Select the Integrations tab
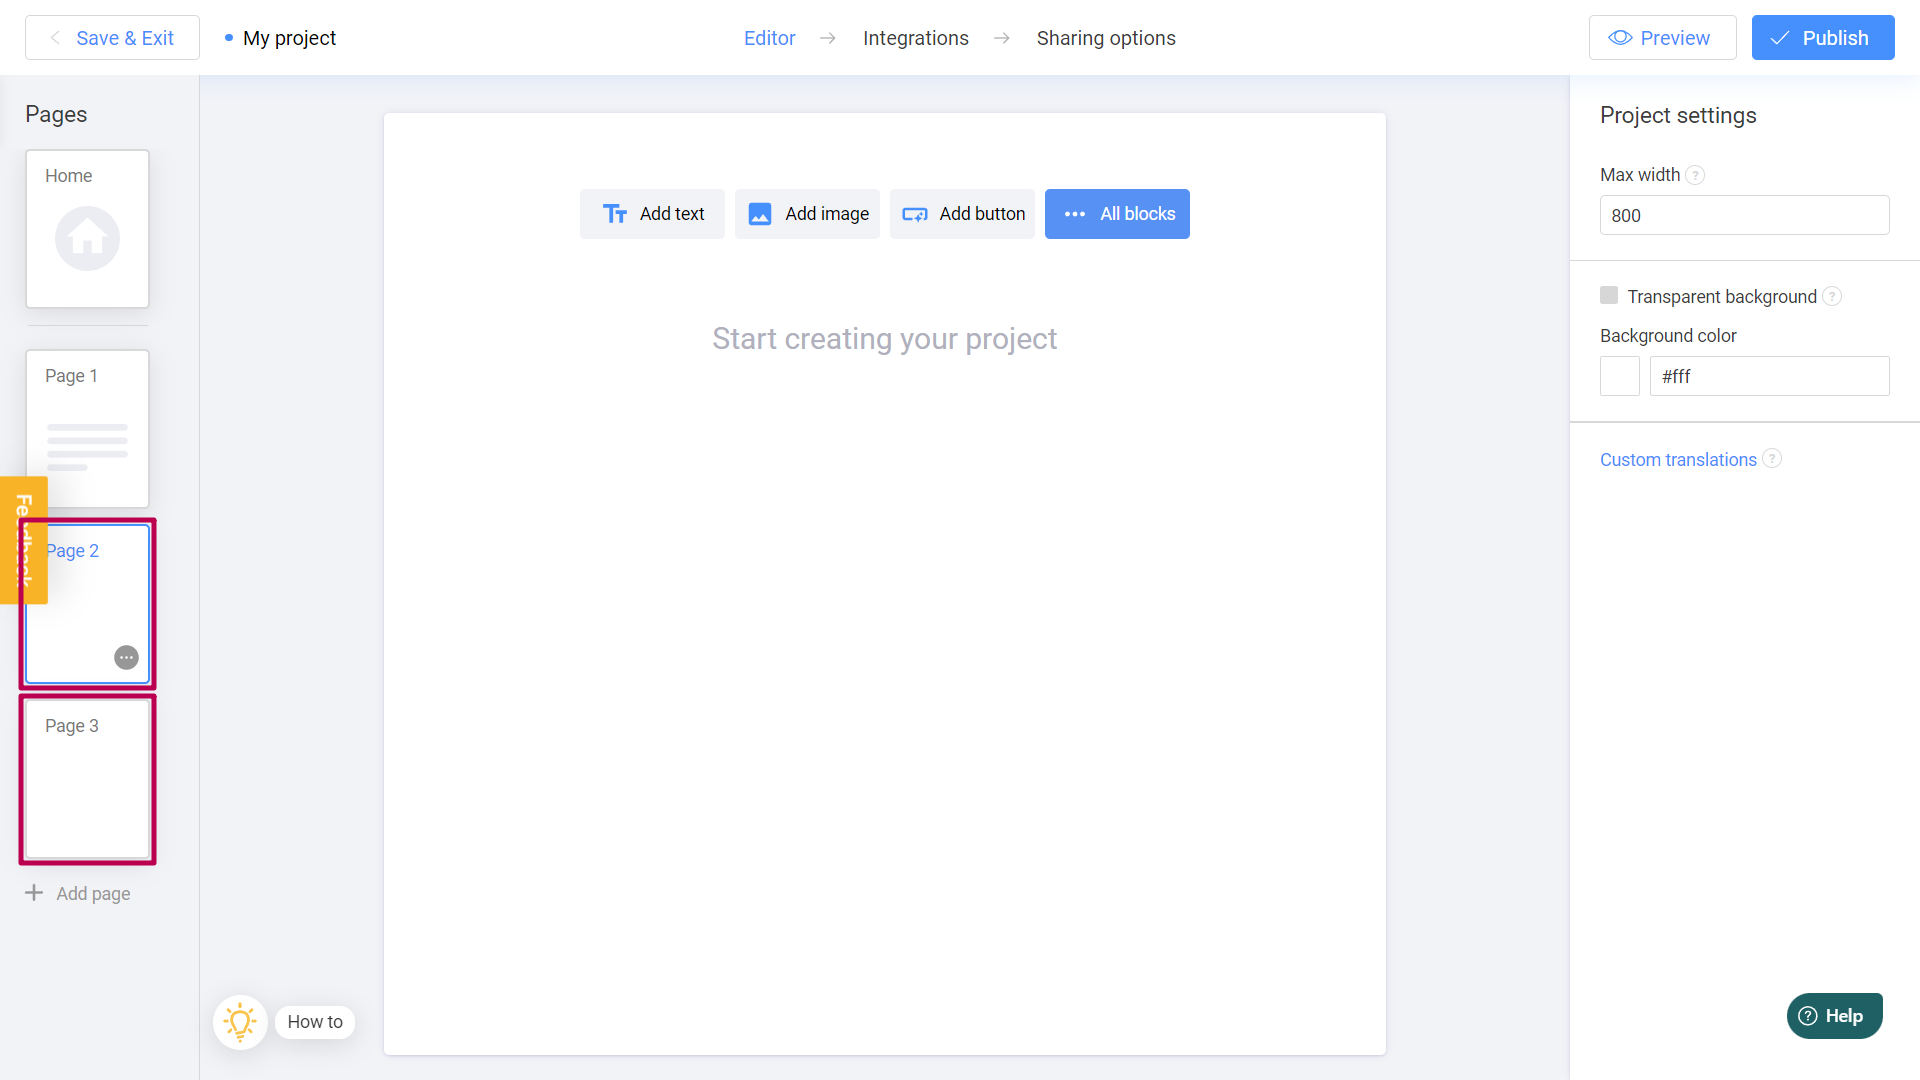 pos(916,37)
